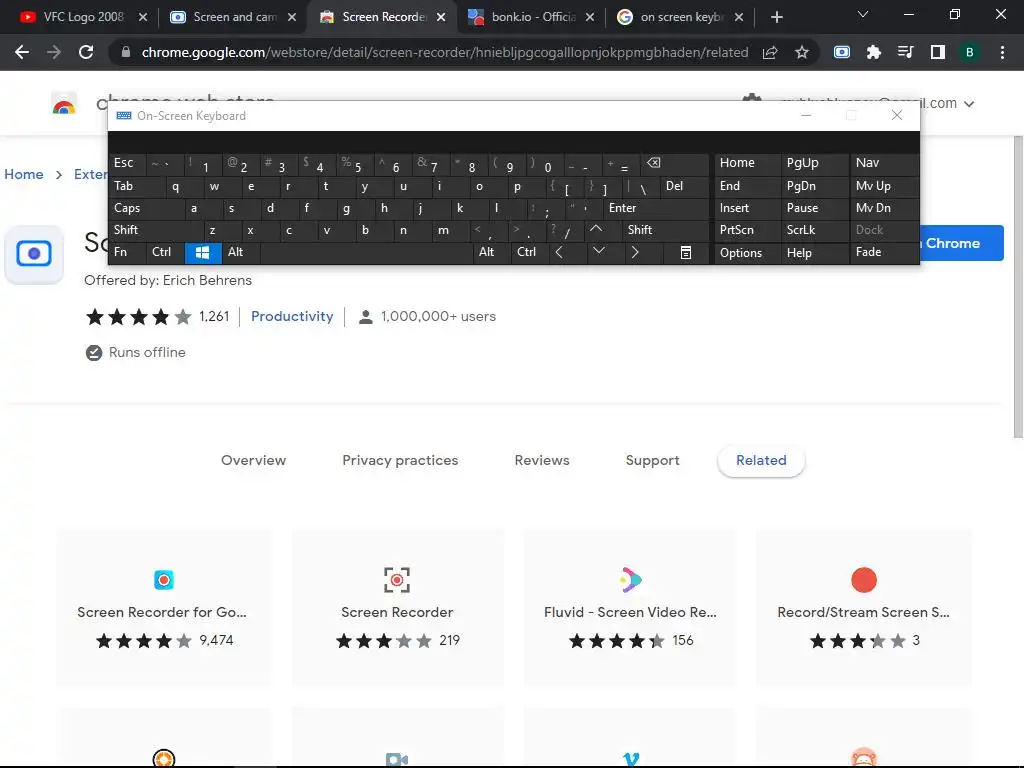Screen dimensions: 1024x768
Task: Switch to the bonk.io browser tab
Action: pos(532,17)
